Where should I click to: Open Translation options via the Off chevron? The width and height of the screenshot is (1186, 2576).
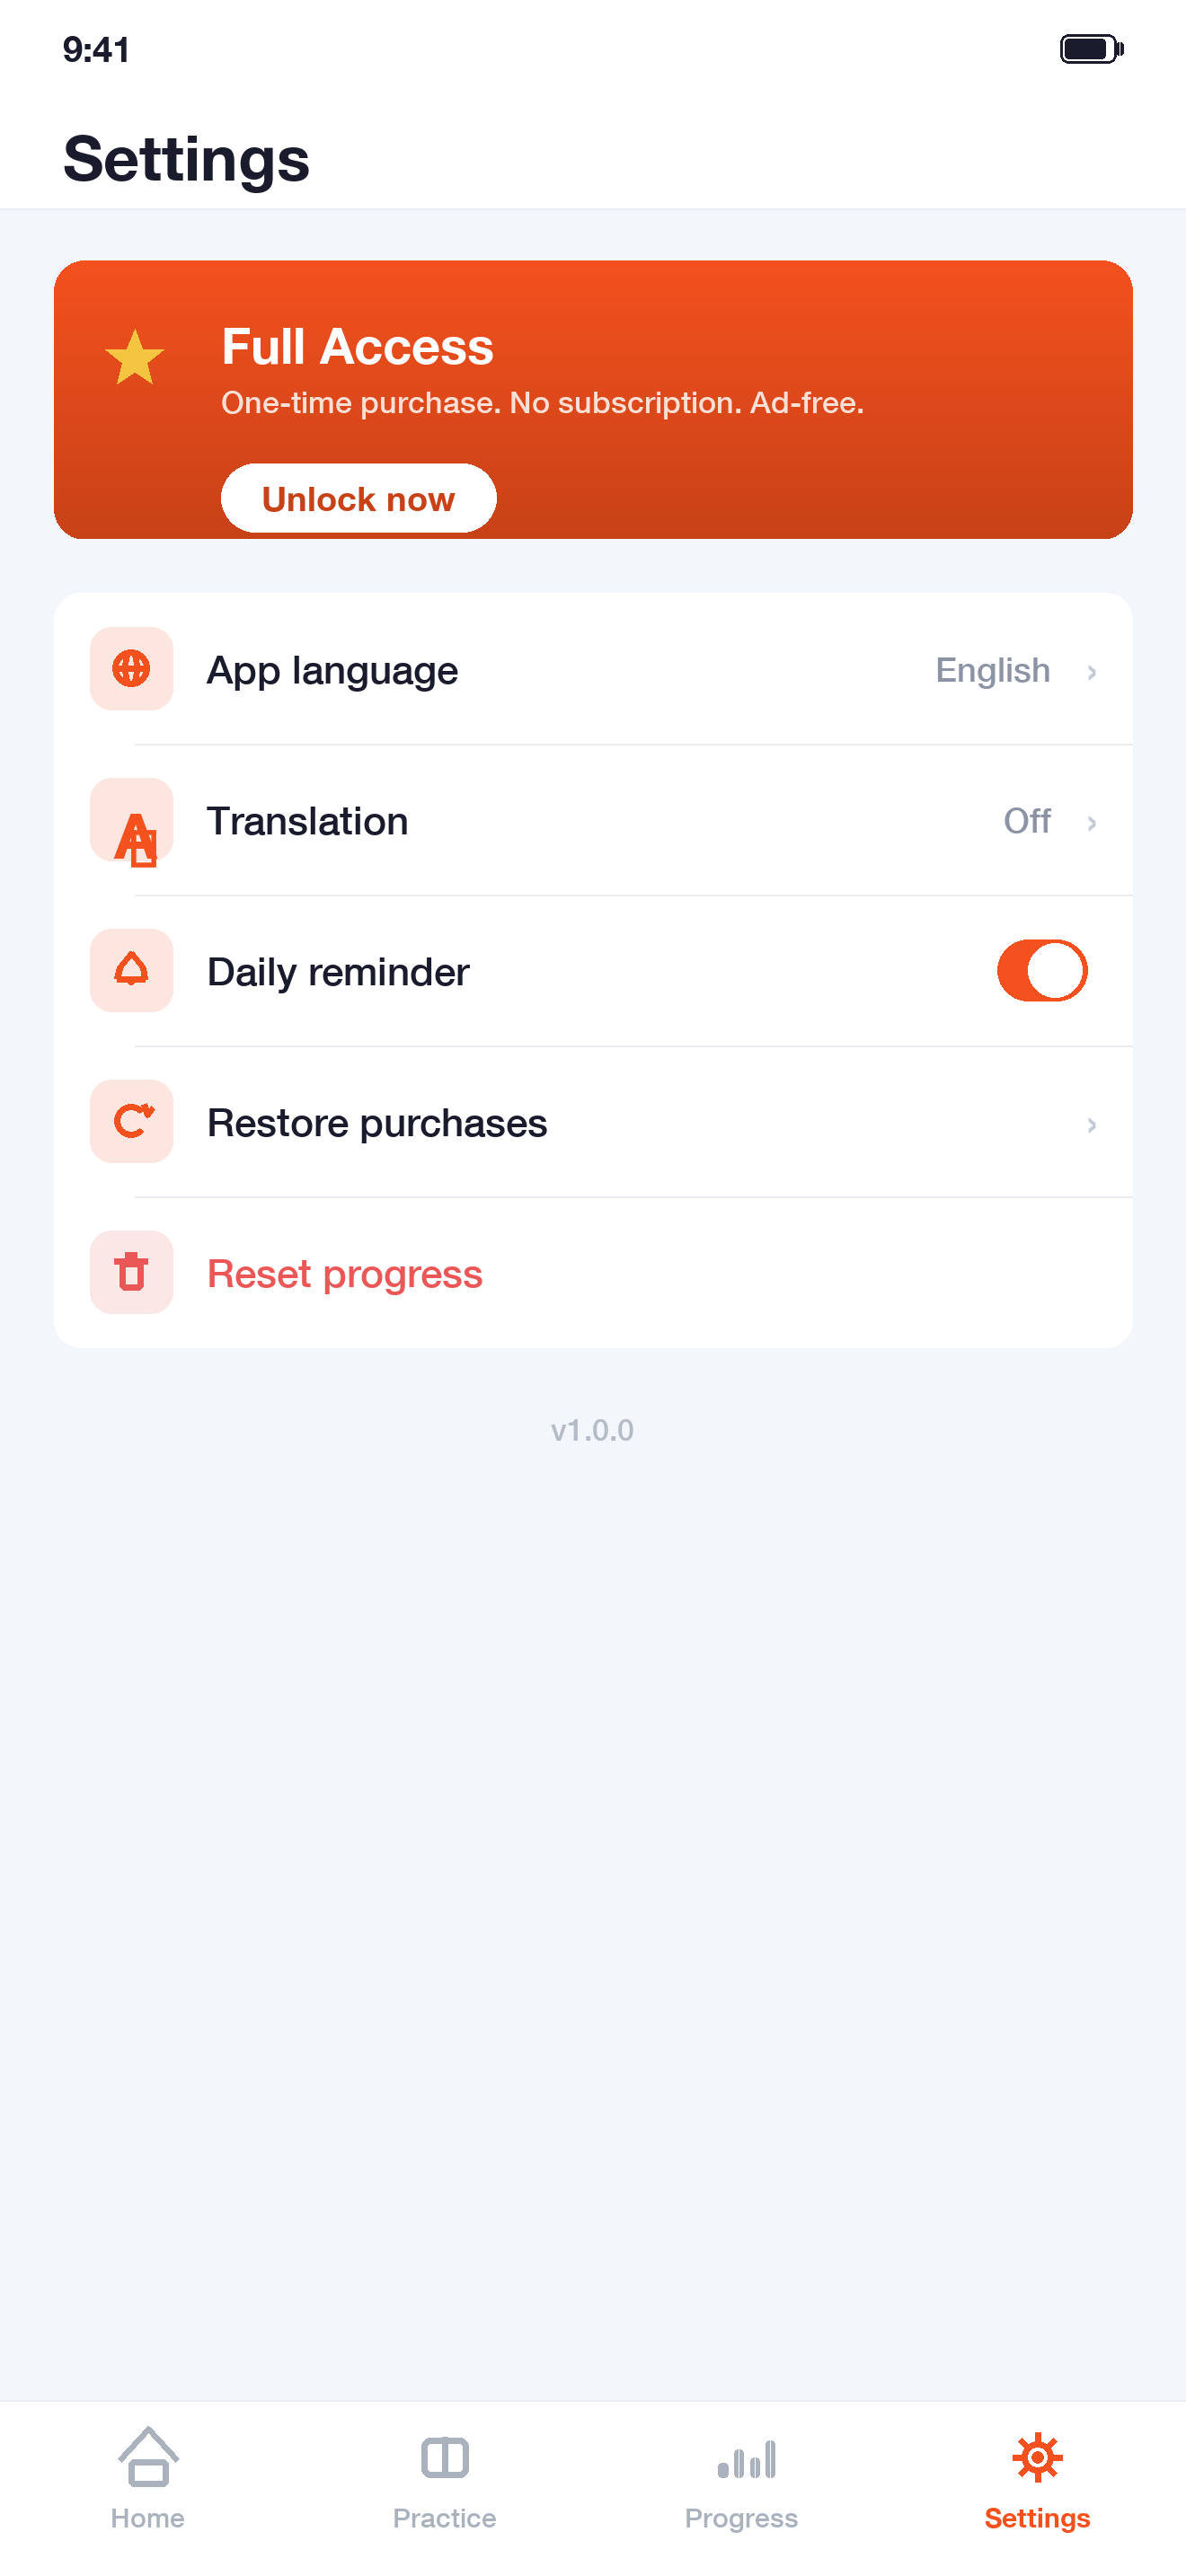pyautogui.click(x=1091, y=823)
